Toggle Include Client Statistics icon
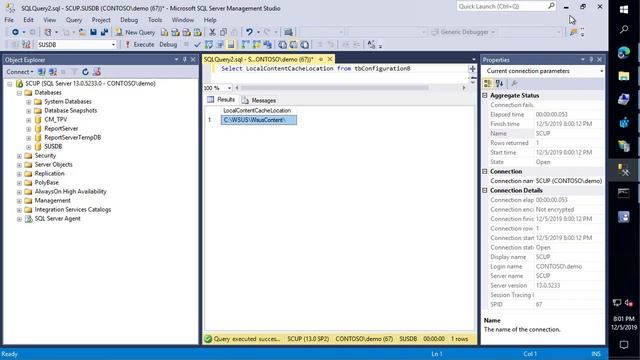This screenshot has width=640, height=360. pos(267,44)
